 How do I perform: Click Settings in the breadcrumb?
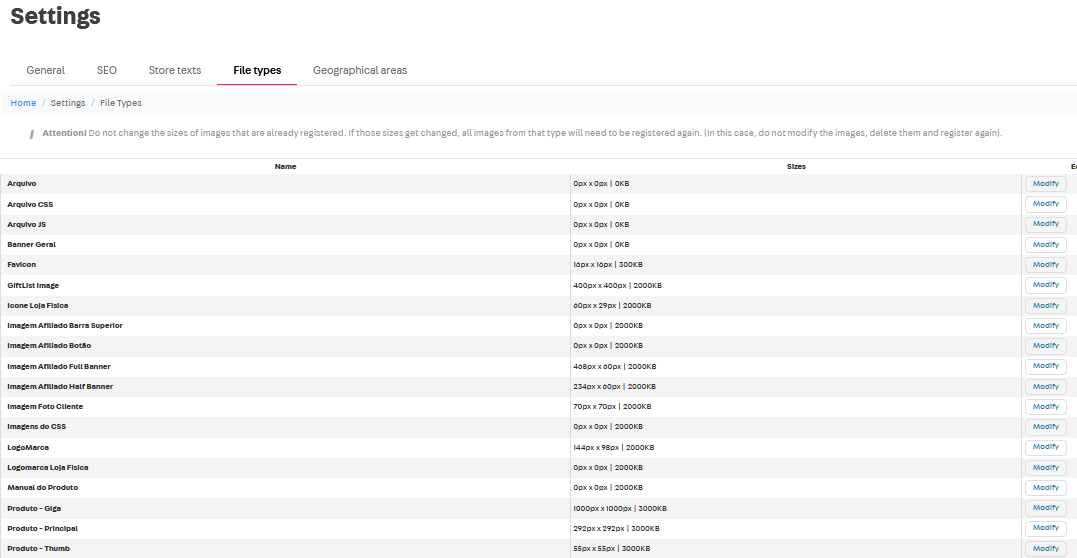[68, 103]
